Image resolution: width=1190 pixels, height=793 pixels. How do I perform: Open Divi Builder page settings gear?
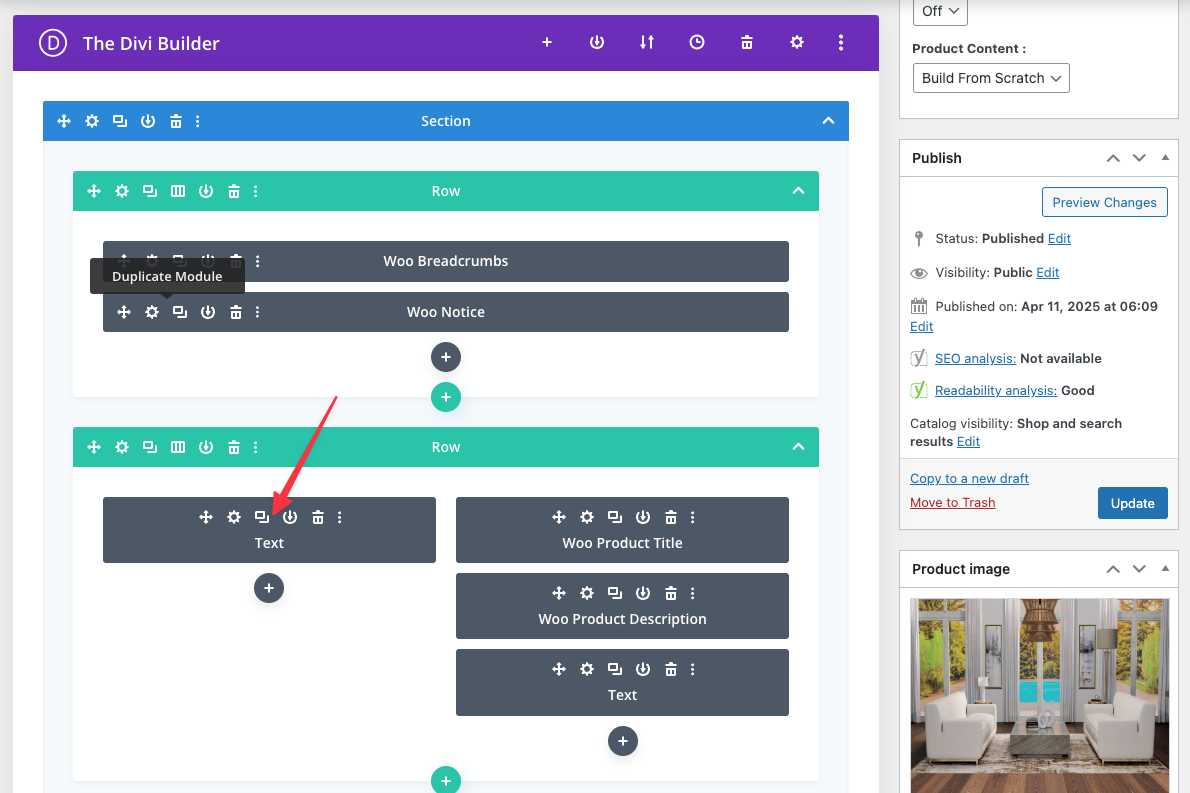click(796, 42)
